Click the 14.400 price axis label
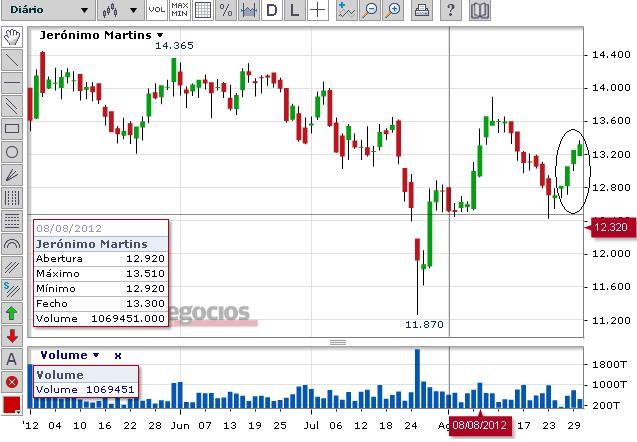The image size is (637, 442). click(611, 54)
